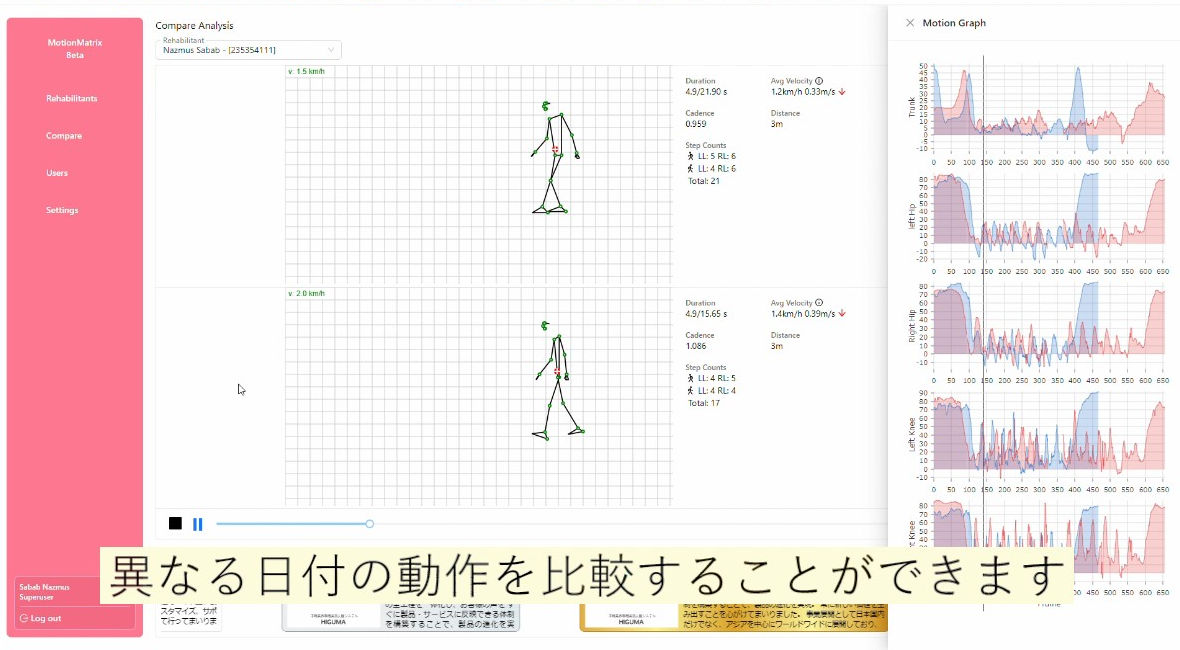Open the Rehabilitant dropdown

pyautogui.click(x=247, y=50)
